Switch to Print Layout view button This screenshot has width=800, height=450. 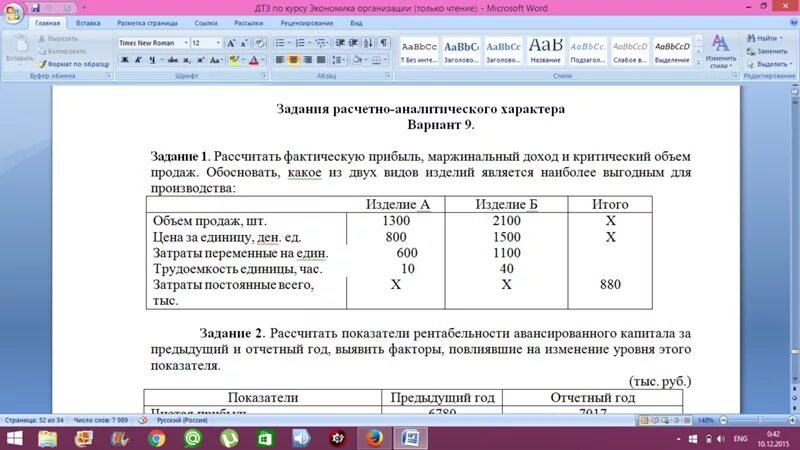point(644,420)
